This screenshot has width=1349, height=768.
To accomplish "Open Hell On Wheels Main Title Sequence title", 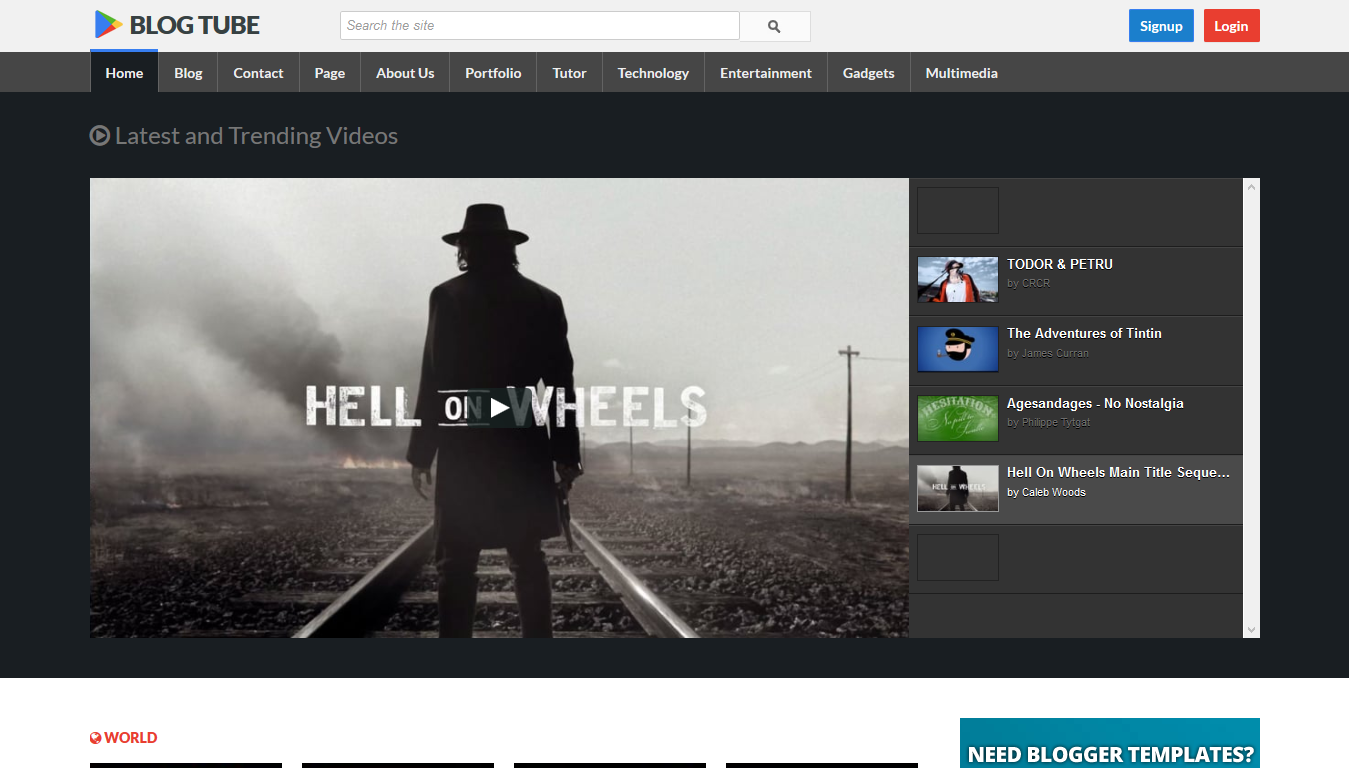I will [x=1119, y=472].
